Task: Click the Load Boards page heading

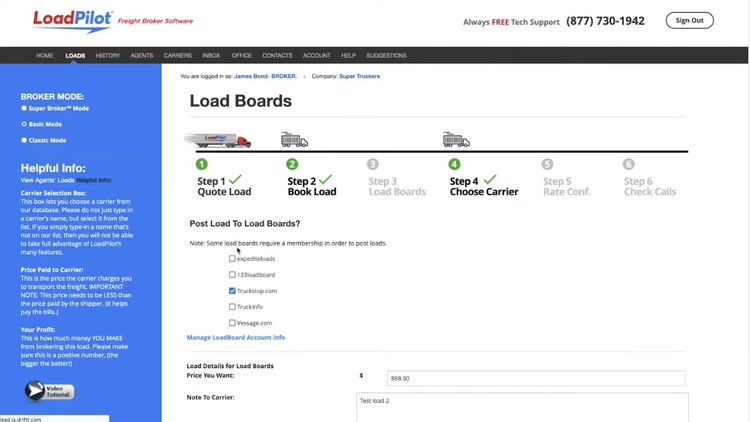Action: click(x=241, y=101)
